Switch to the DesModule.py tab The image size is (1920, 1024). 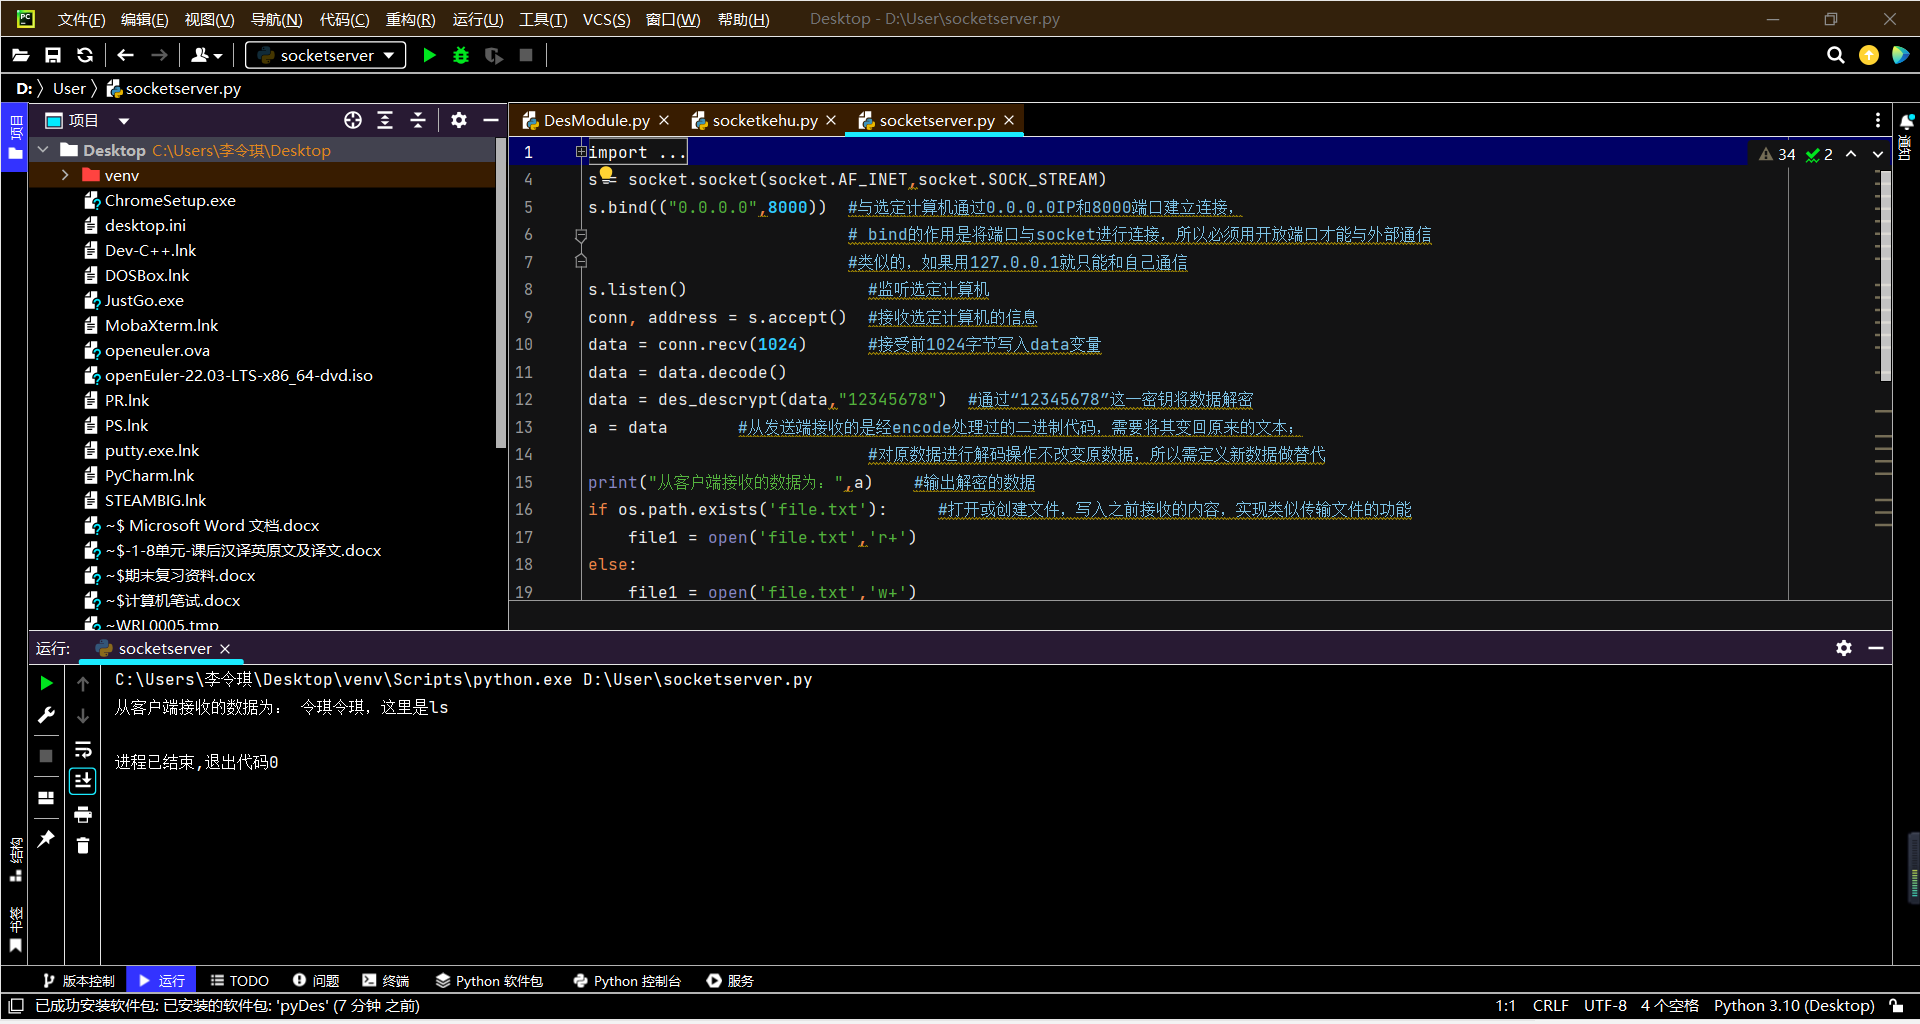(596, 120)
